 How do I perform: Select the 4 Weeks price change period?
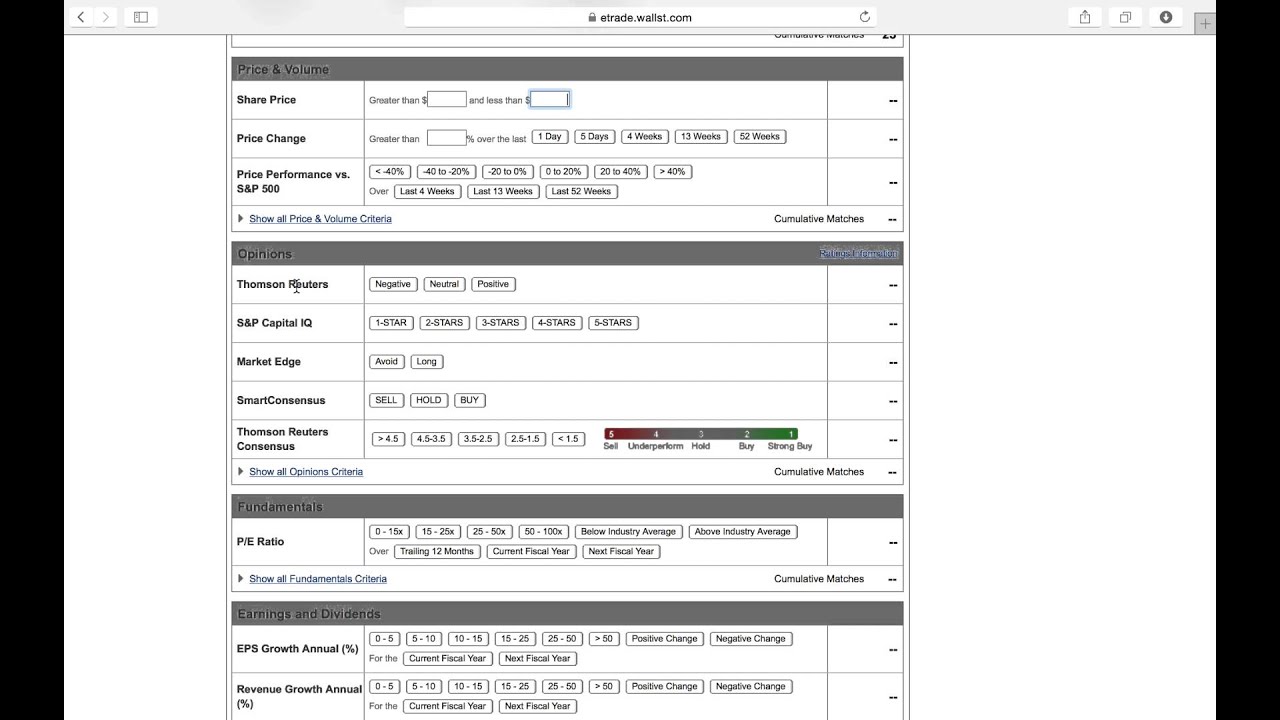(644, 137)
